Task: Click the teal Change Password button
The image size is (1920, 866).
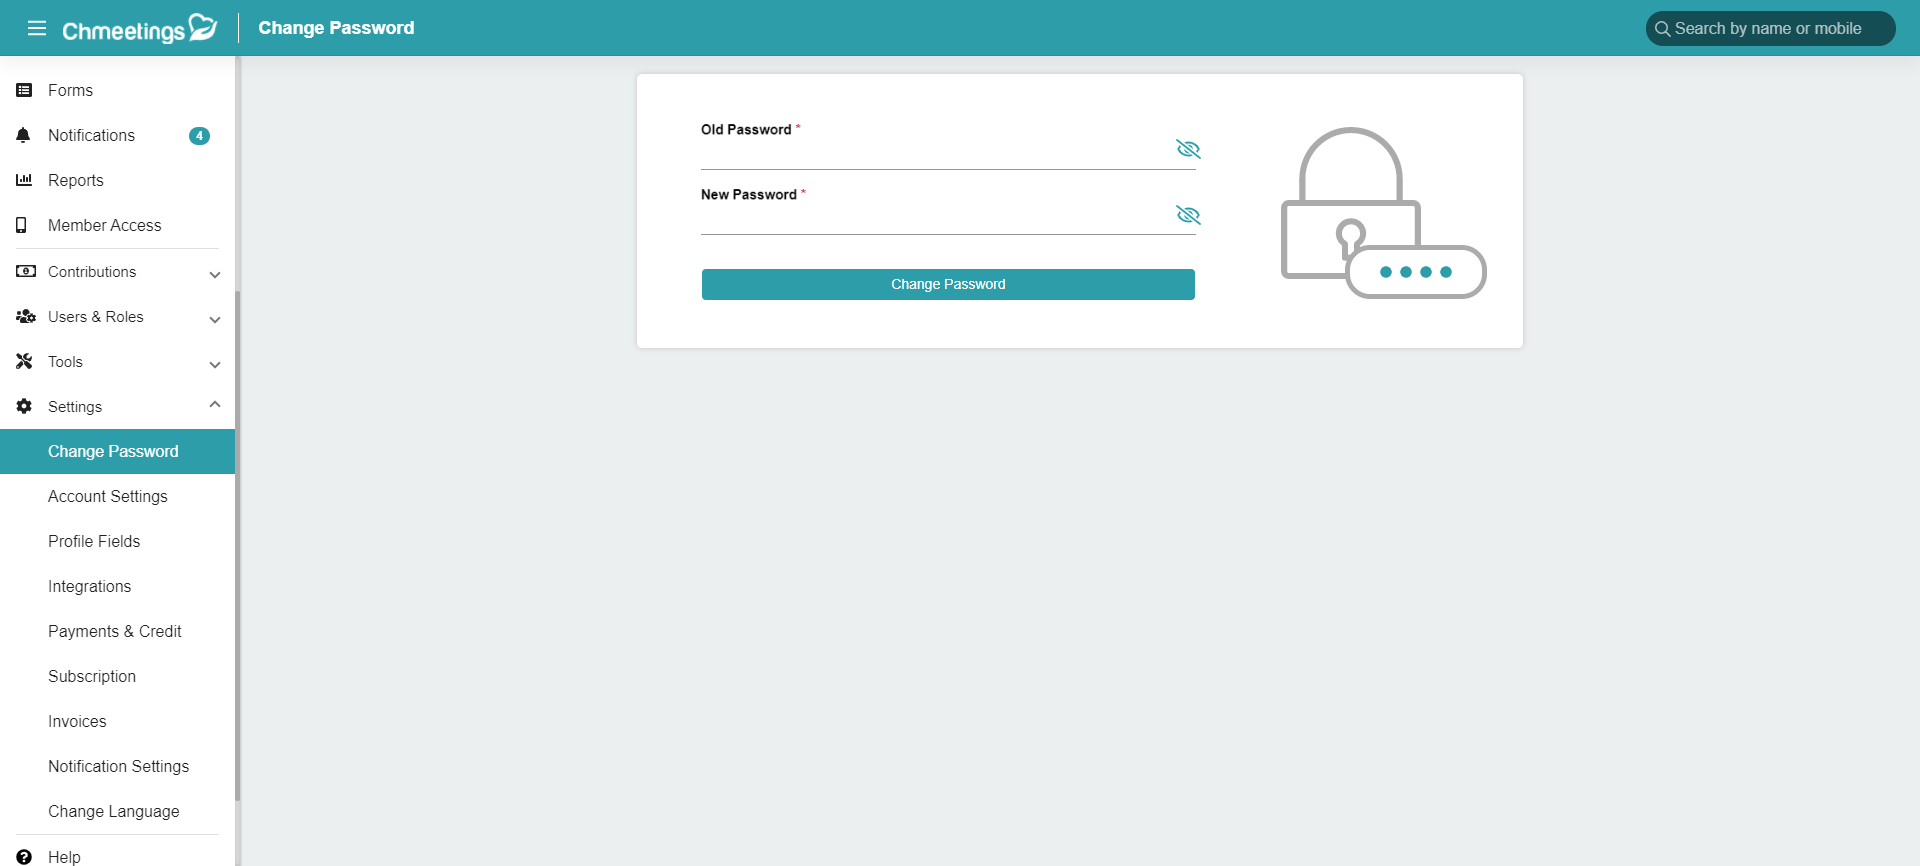Action: point(948,284)
